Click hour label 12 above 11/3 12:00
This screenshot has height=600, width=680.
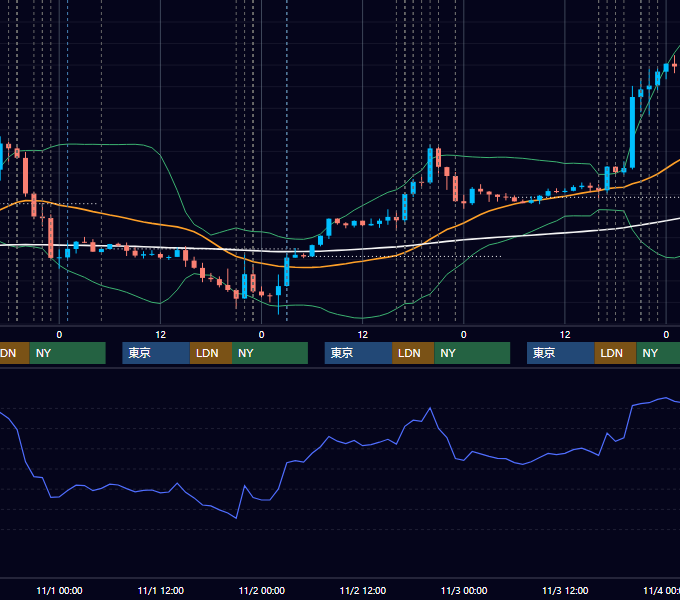(565, 335)
